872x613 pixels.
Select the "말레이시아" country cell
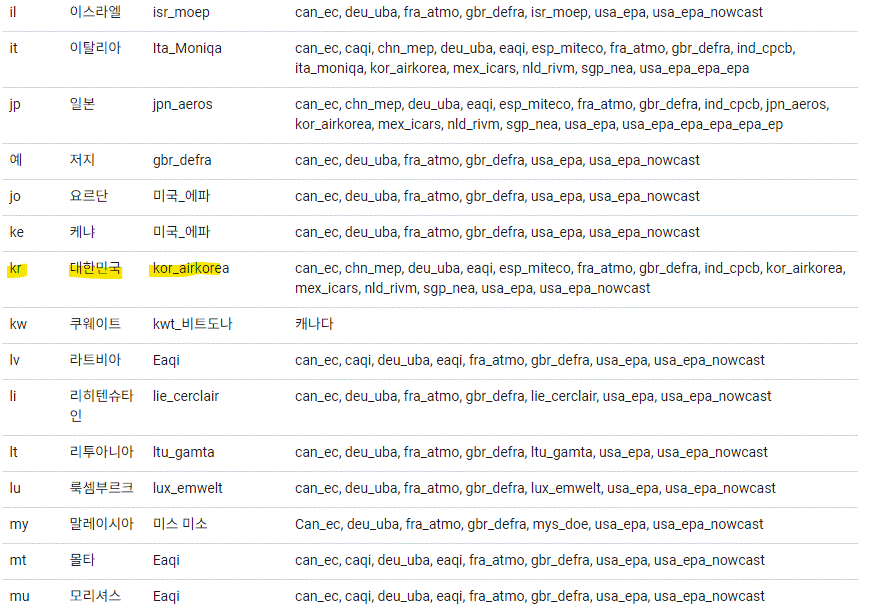coord(101,524)
